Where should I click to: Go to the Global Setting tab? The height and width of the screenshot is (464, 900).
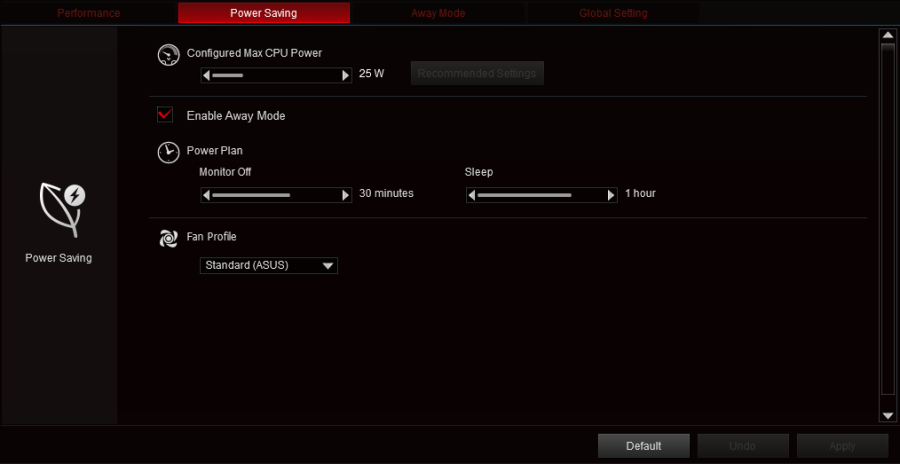point(613,13)
